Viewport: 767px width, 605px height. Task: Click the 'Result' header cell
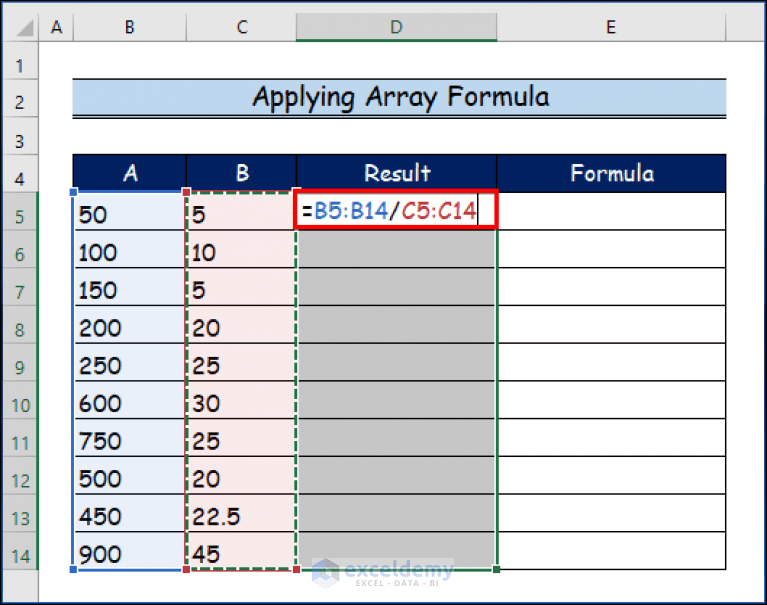pos(397,174)
